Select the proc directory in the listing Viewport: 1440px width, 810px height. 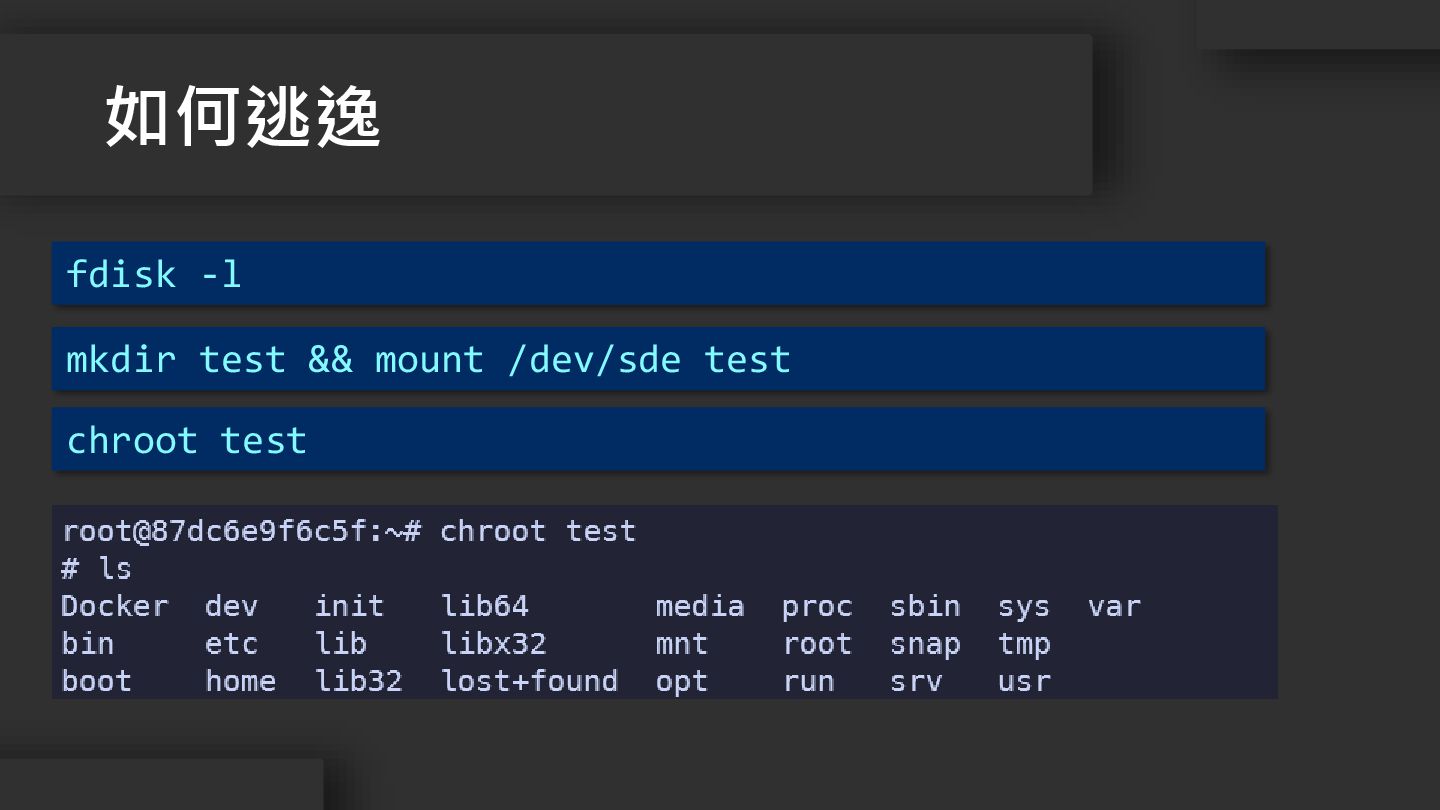(x=816, y=606)
